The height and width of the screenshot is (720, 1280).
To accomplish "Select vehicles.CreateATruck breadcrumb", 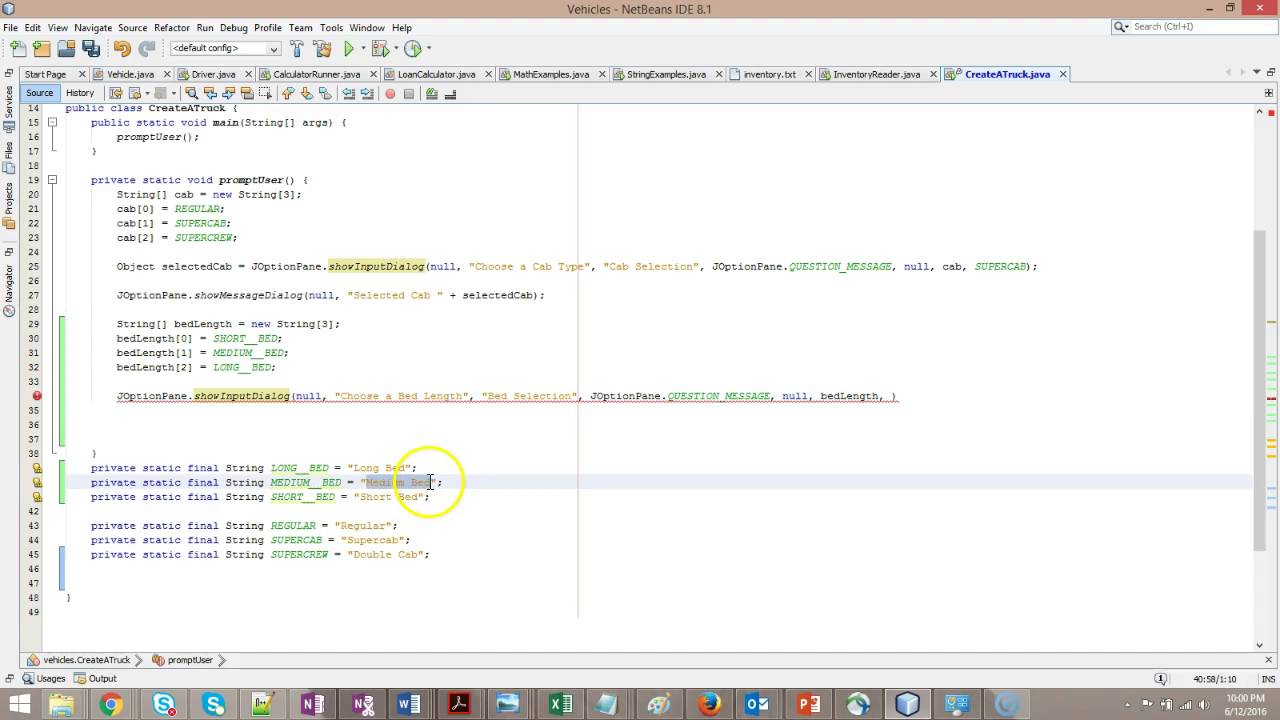I will tap(80, 660).
